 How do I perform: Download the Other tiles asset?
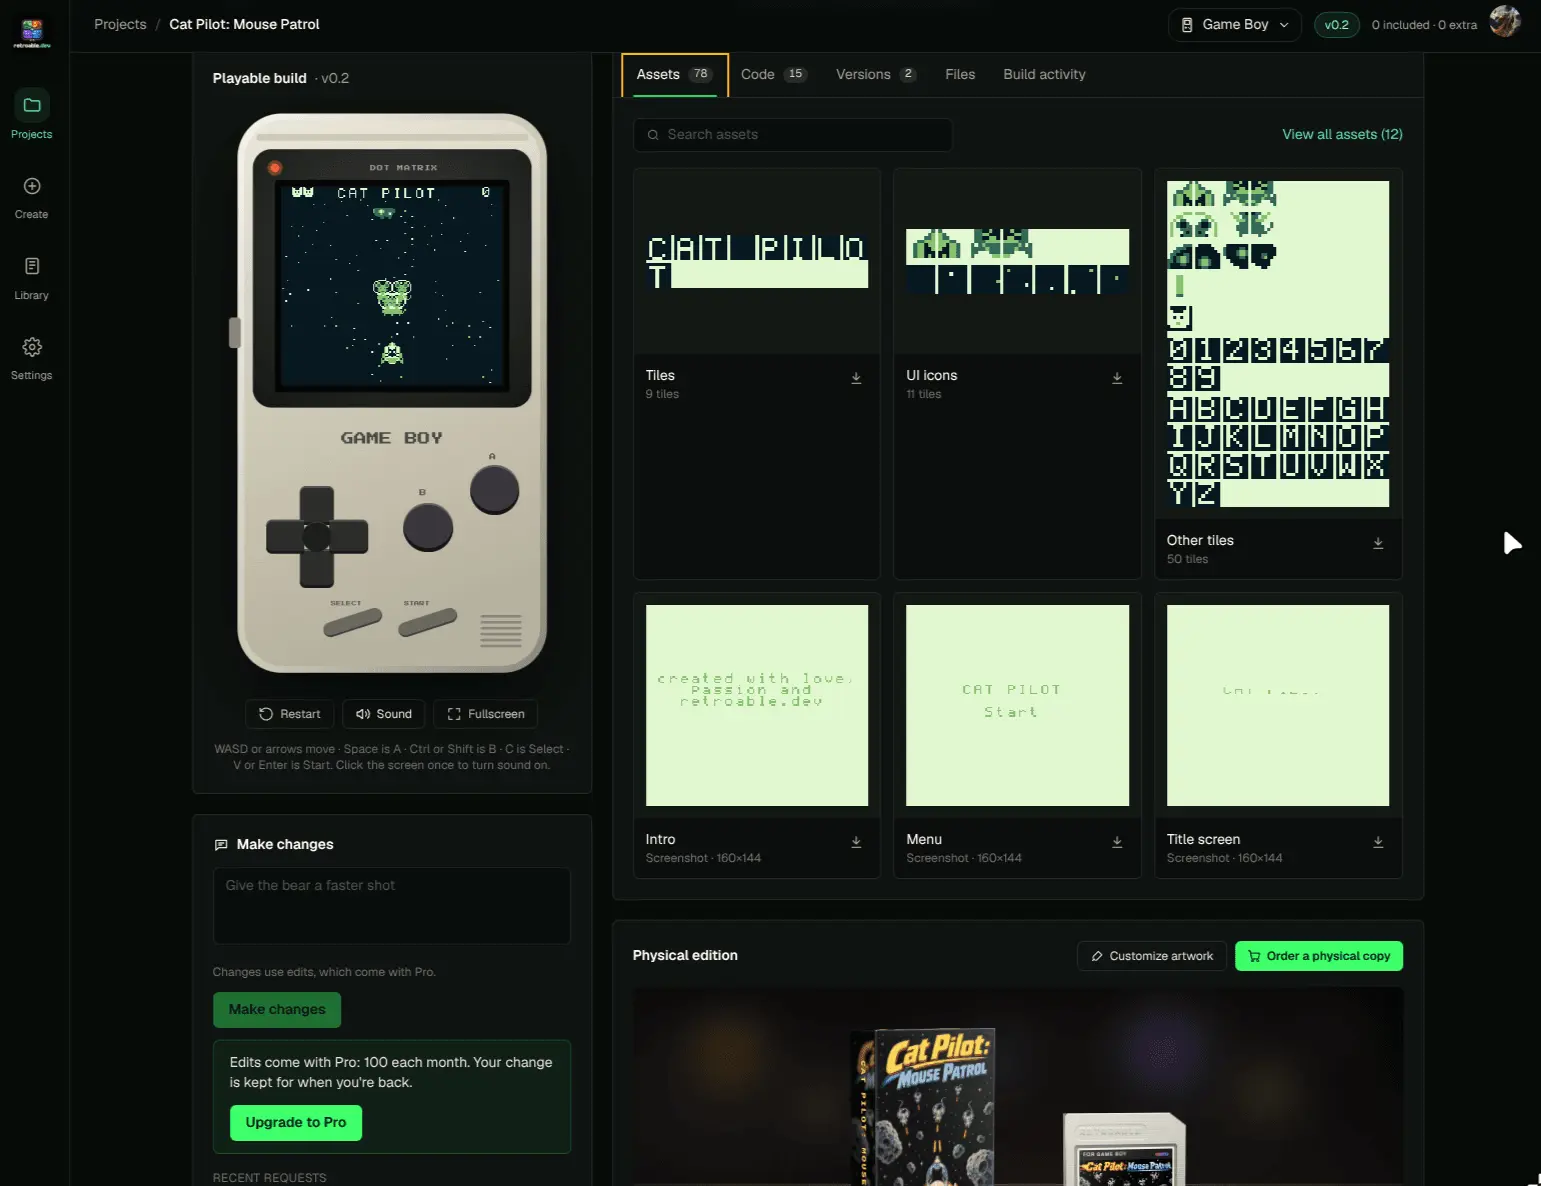point(1378,543)
